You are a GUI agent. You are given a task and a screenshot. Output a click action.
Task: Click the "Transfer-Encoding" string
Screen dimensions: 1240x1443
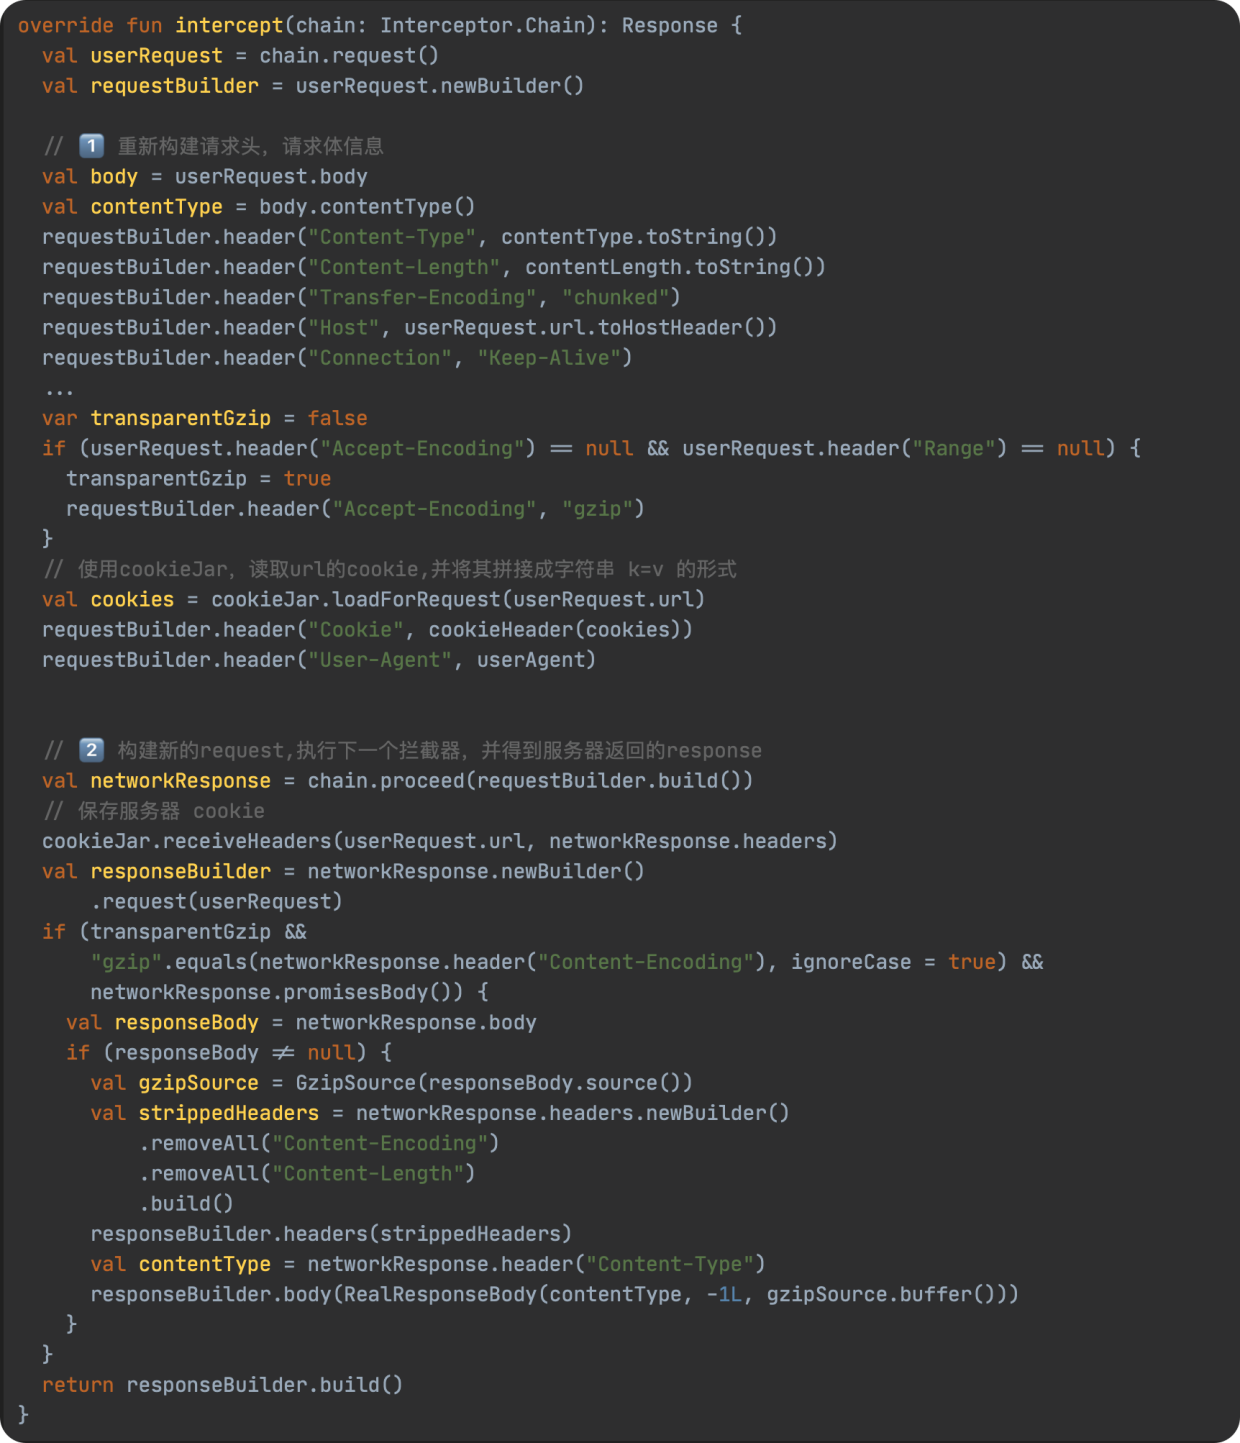pos(422,297)
